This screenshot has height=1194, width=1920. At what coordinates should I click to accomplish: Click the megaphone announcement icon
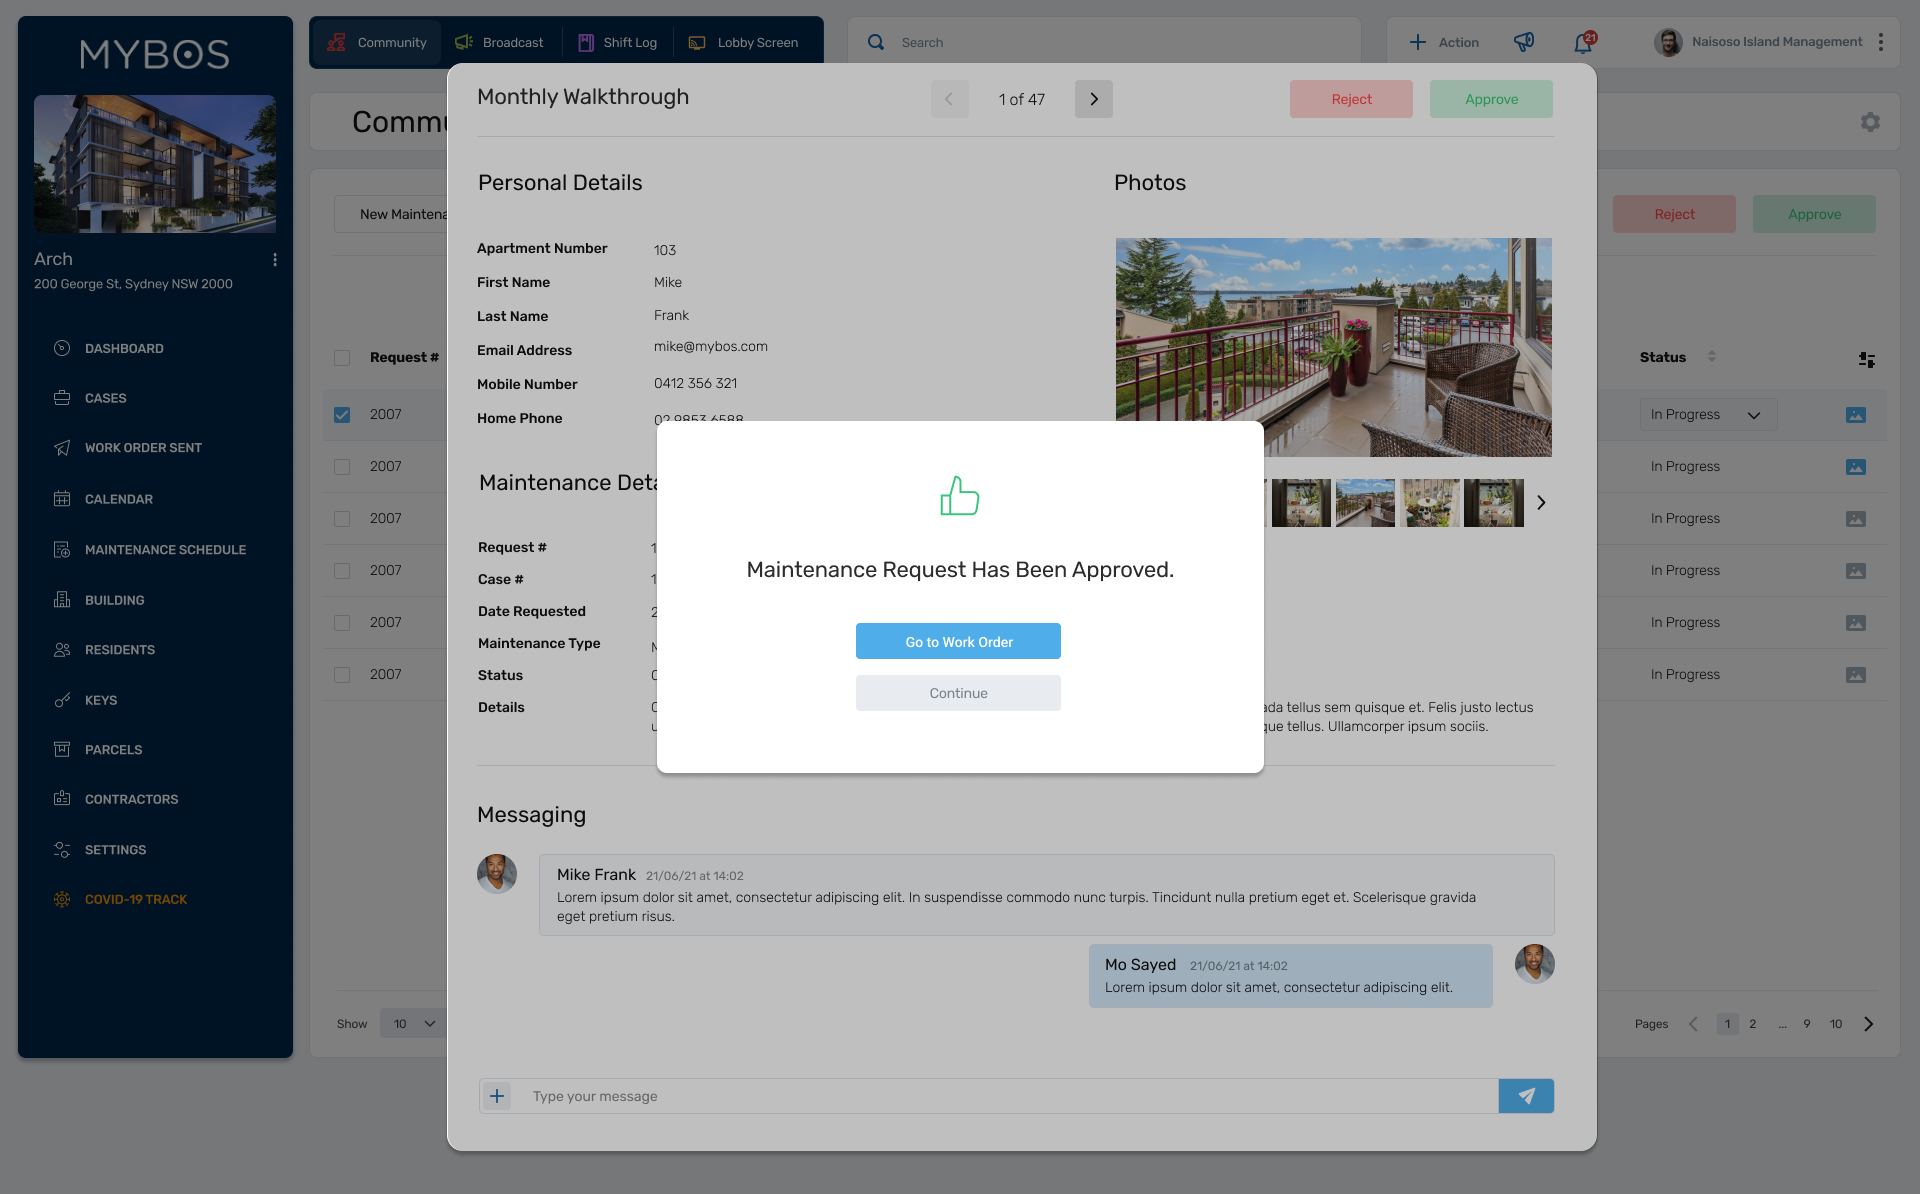pos(1524,42)
